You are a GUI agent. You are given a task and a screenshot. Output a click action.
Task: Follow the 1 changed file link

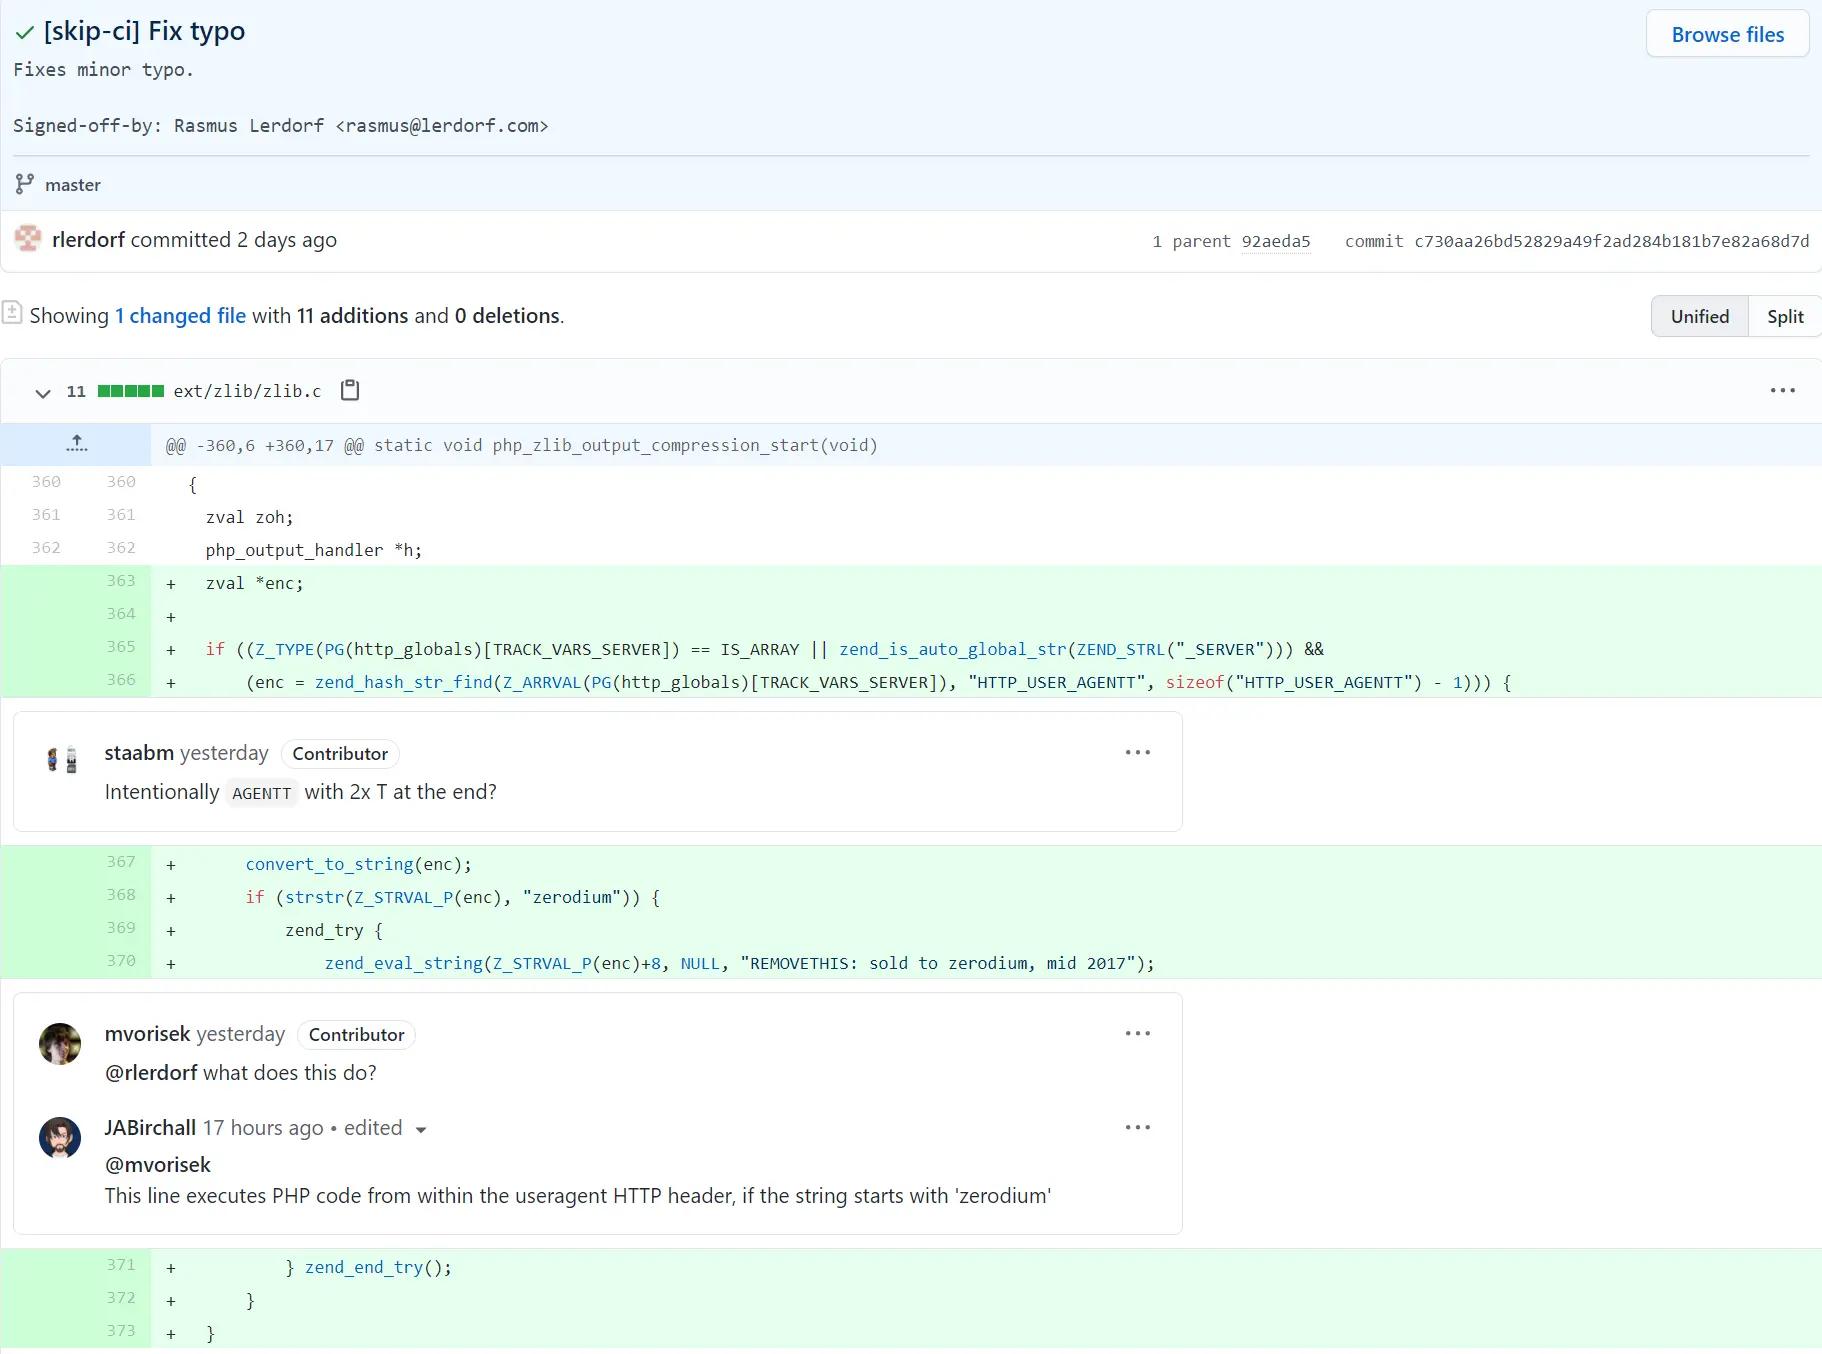(x=180, y=315)
